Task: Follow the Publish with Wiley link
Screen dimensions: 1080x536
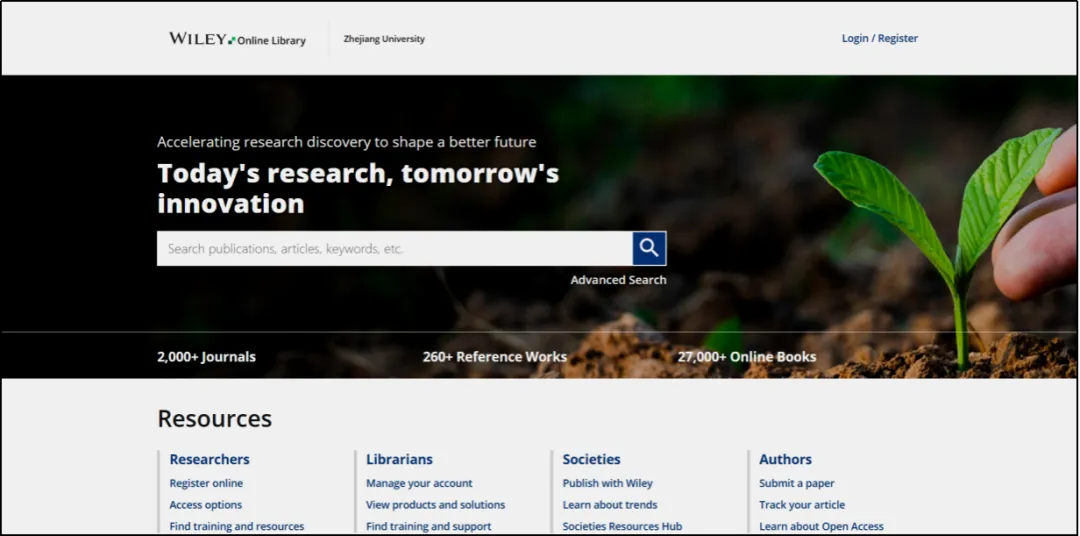Action: [608, 483]
